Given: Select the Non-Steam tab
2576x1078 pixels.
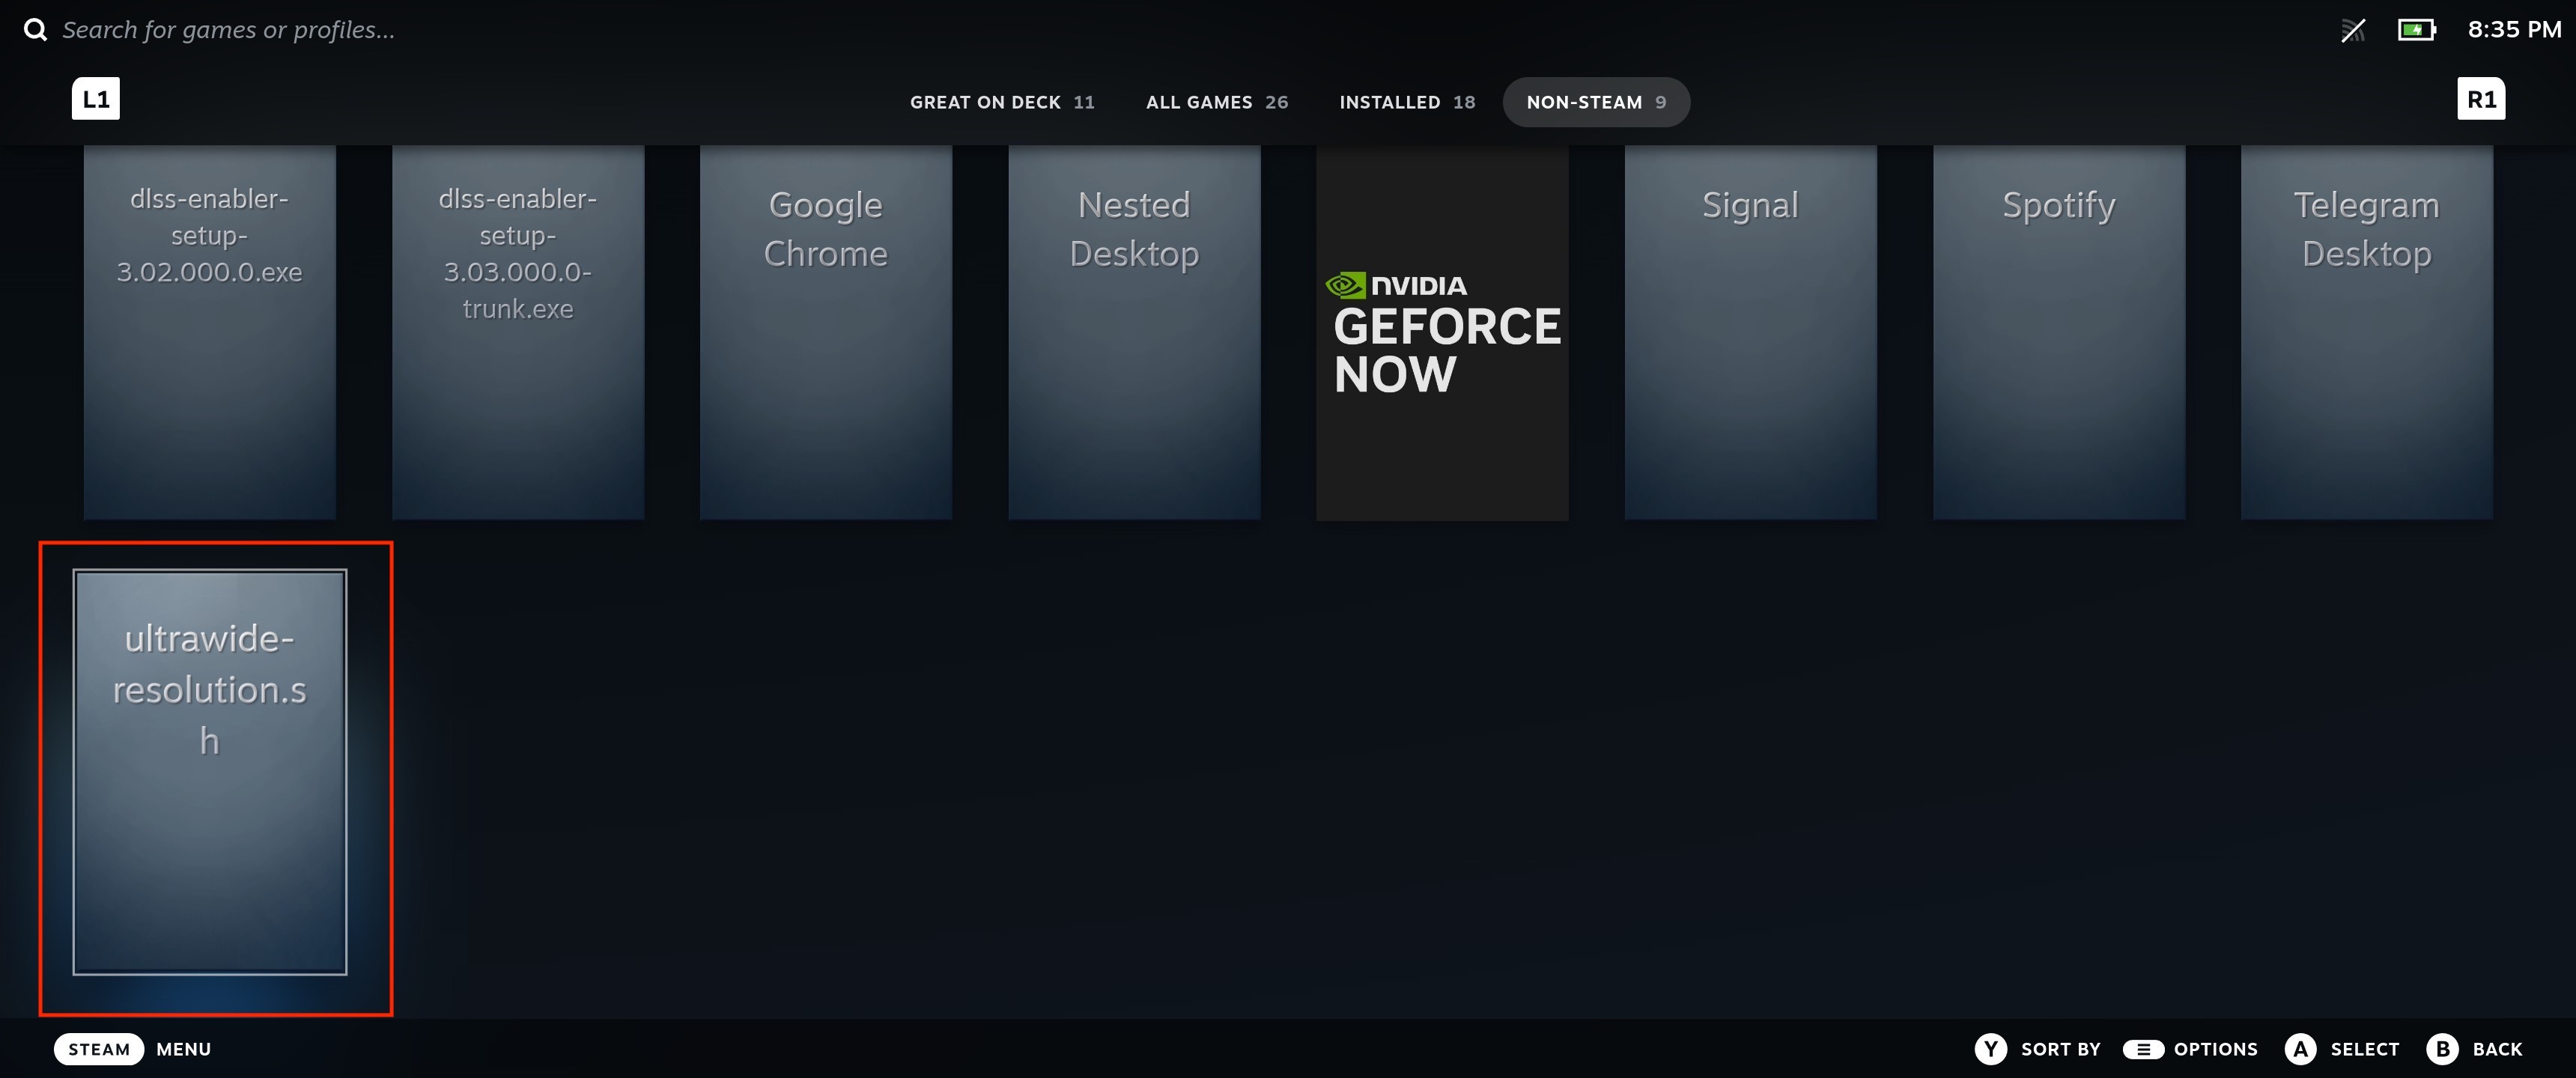Looking at the screenshot, I should pos(1596,102).
